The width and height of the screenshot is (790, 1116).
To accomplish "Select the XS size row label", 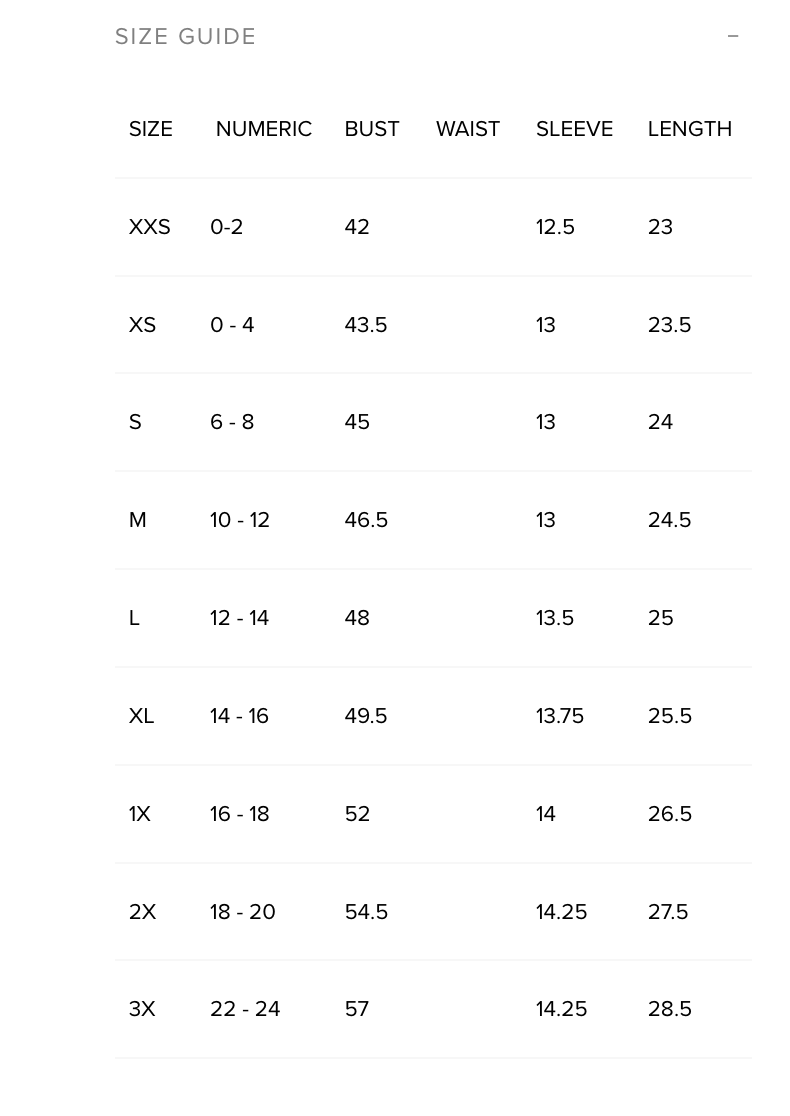I will click(143, 325).
